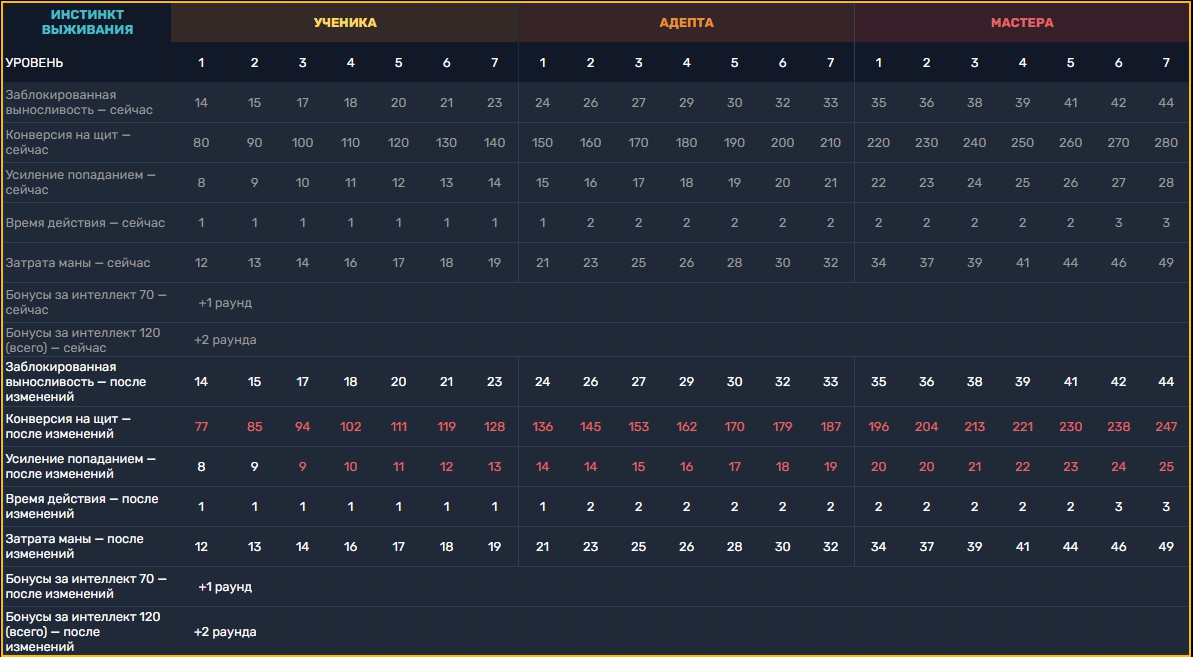
Task: Click the shield conversion value 180
Action: (686, 143)
